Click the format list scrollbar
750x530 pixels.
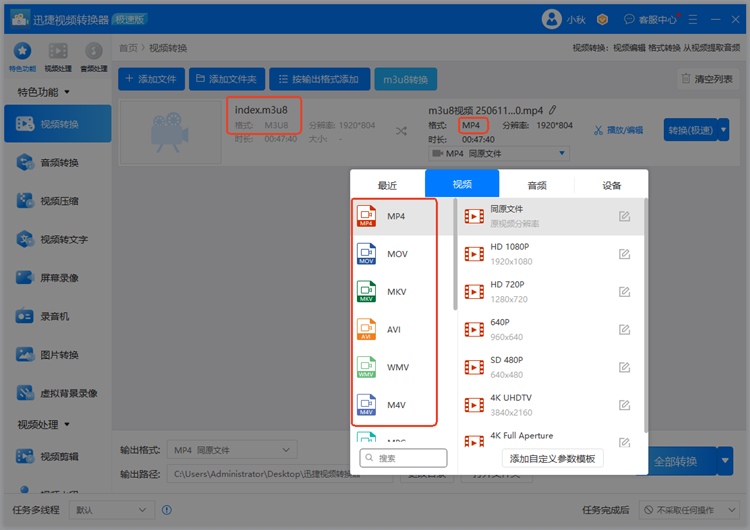point(455,254)
